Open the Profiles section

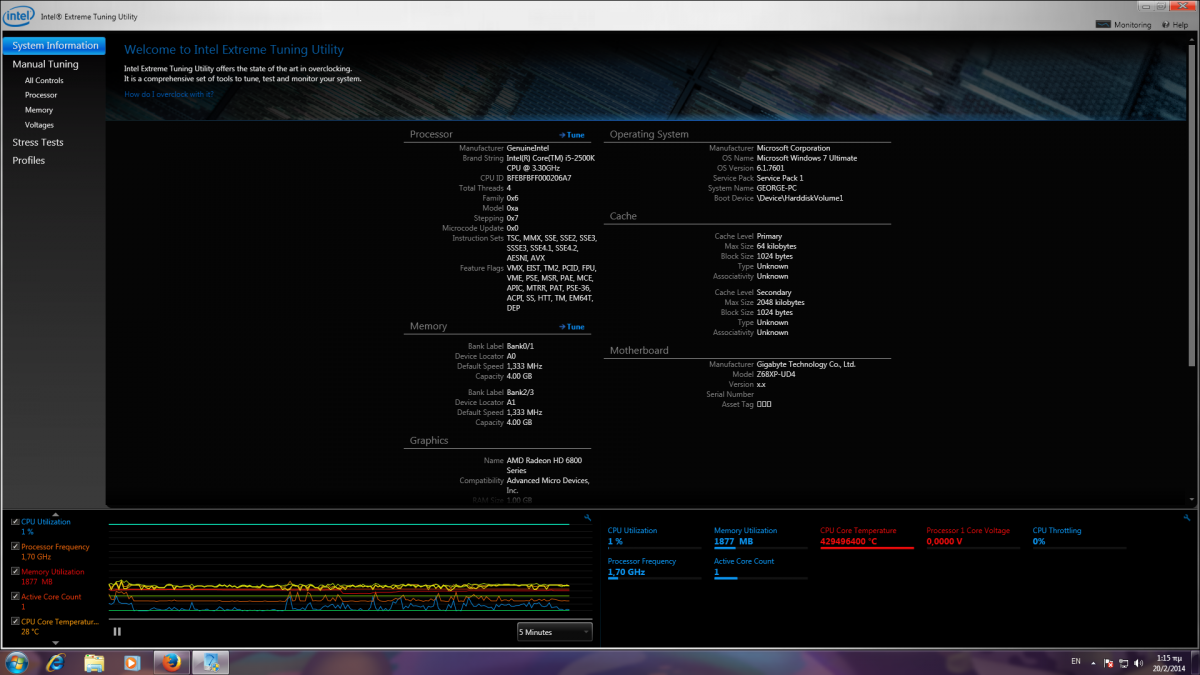pos(28,160)
